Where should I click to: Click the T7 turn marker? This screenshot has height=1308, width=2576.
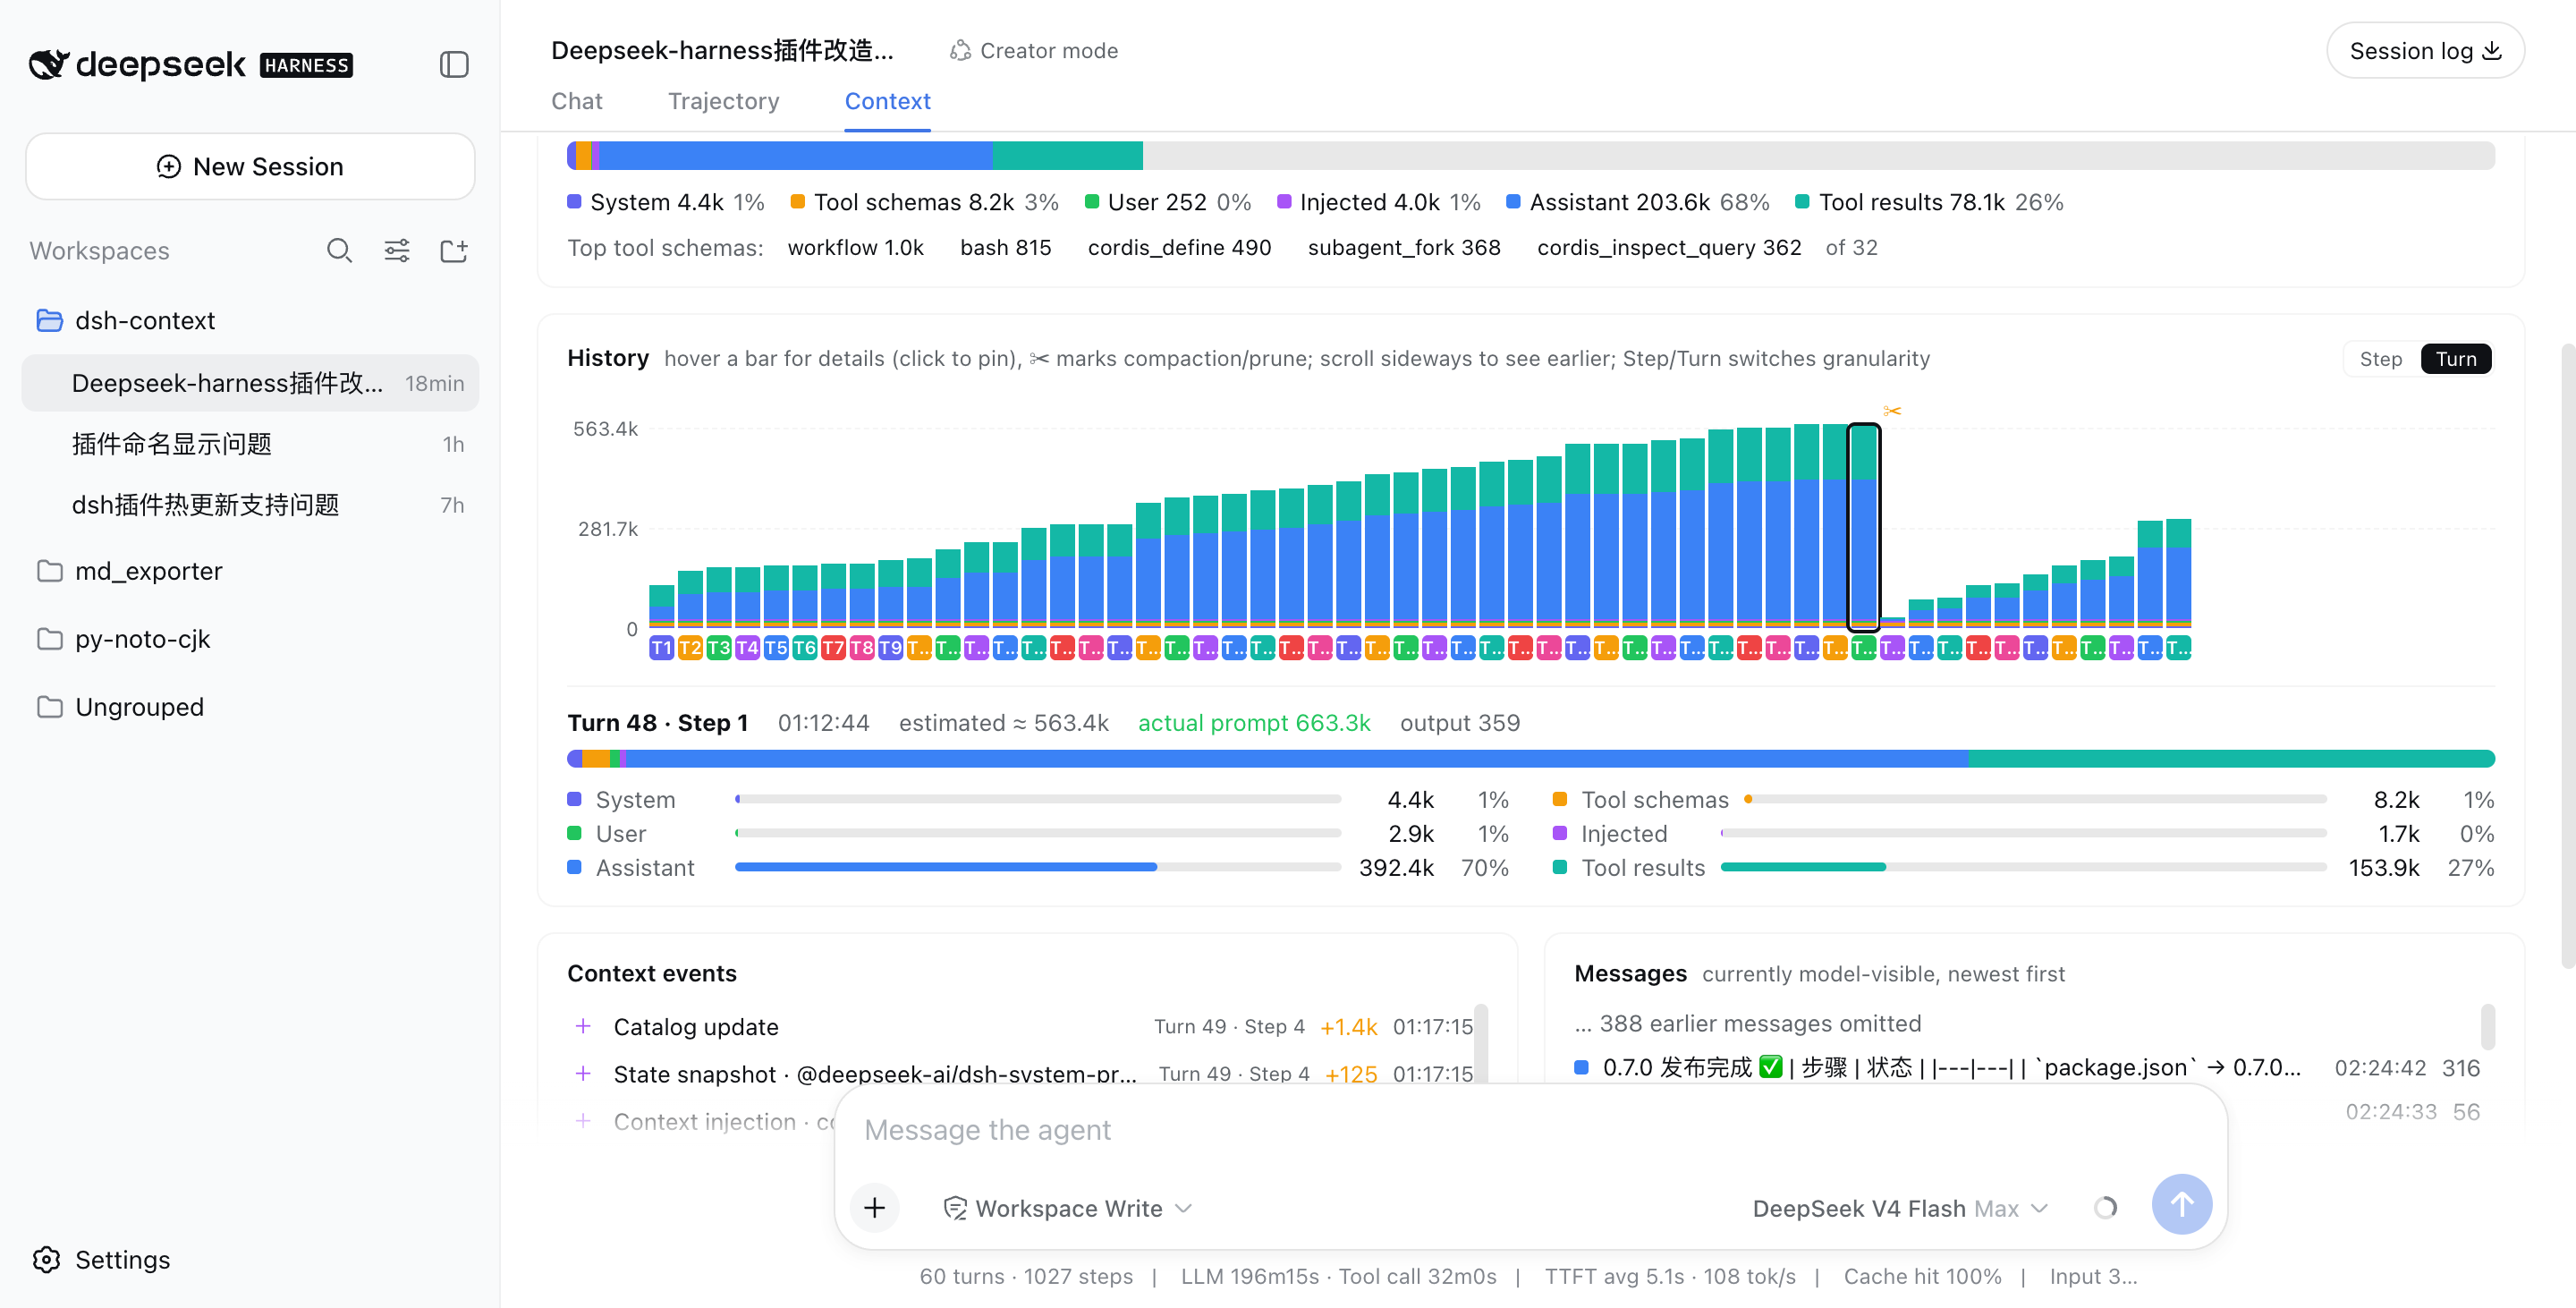click(x=833, y=647)
